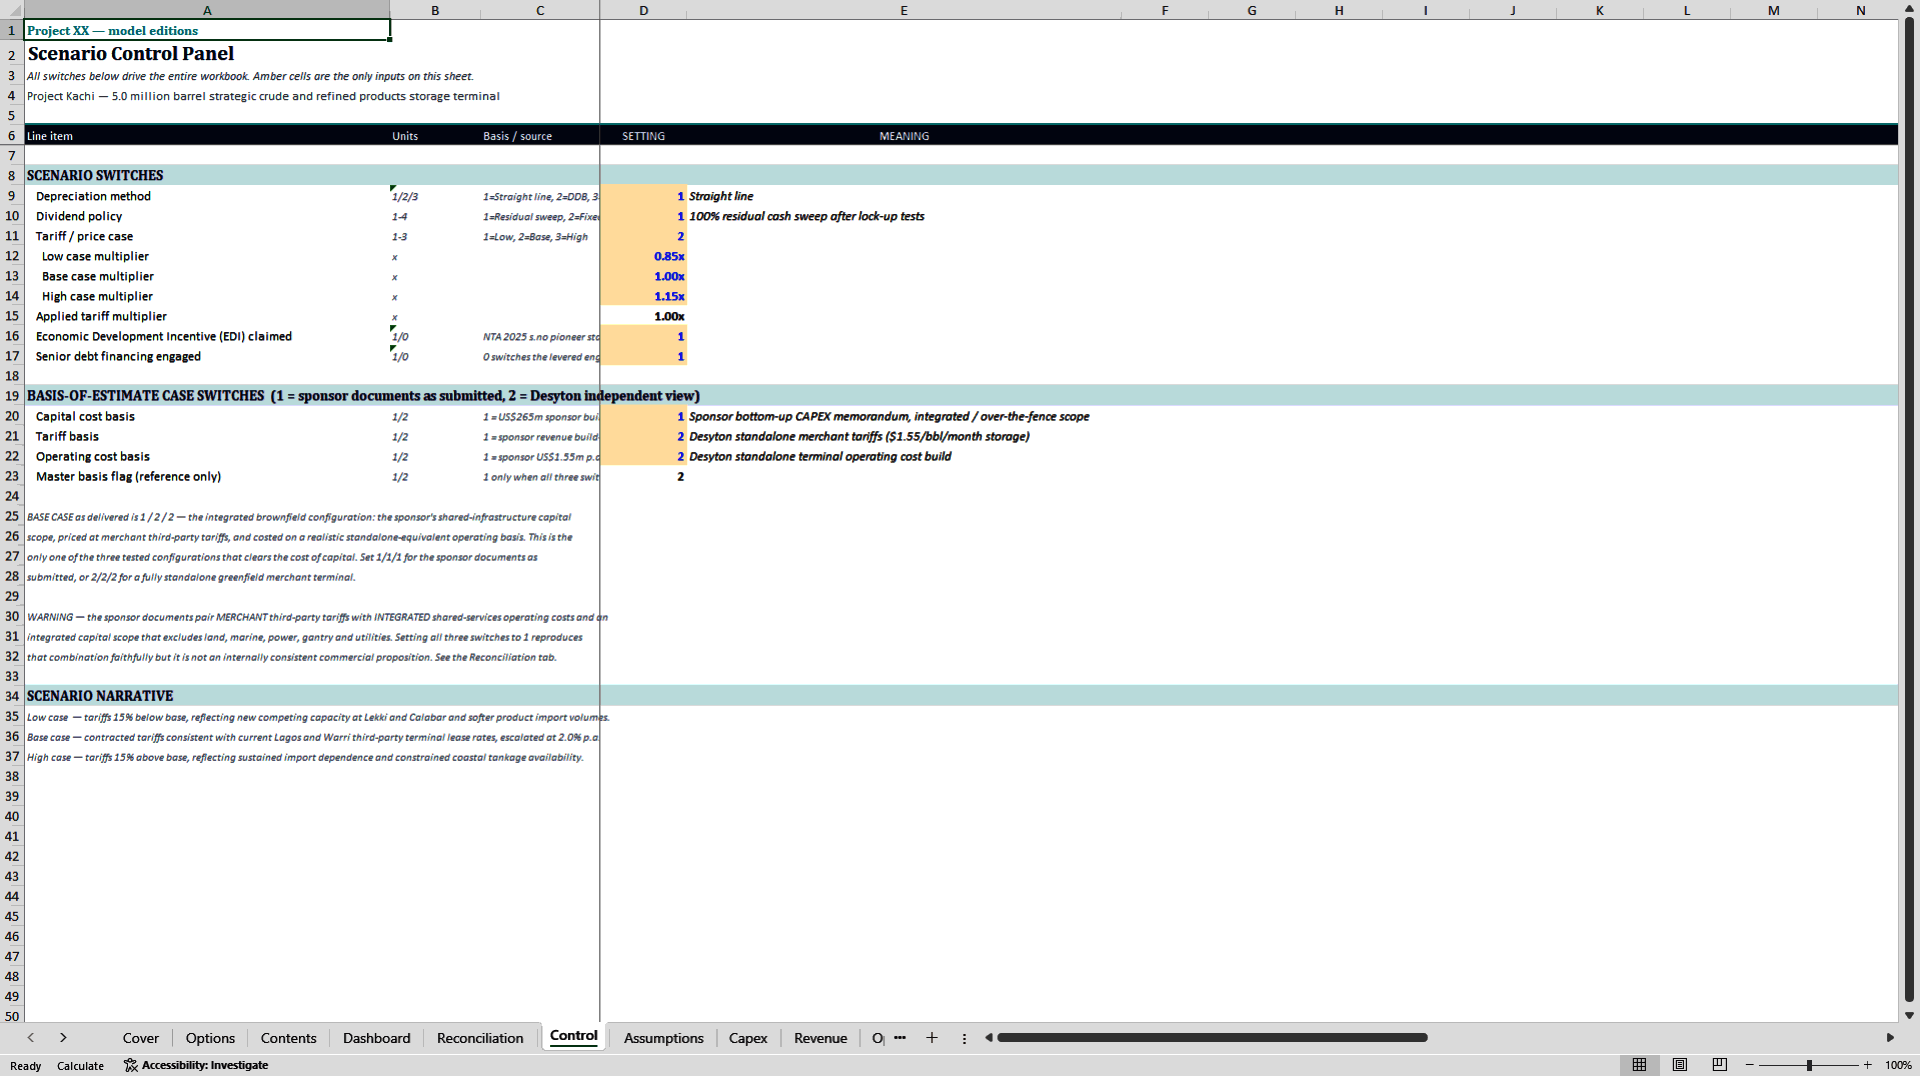Open the Options sheet tab
Image resolution: width=1920 pixels, height=1076 pixels.
[210, 1038]
